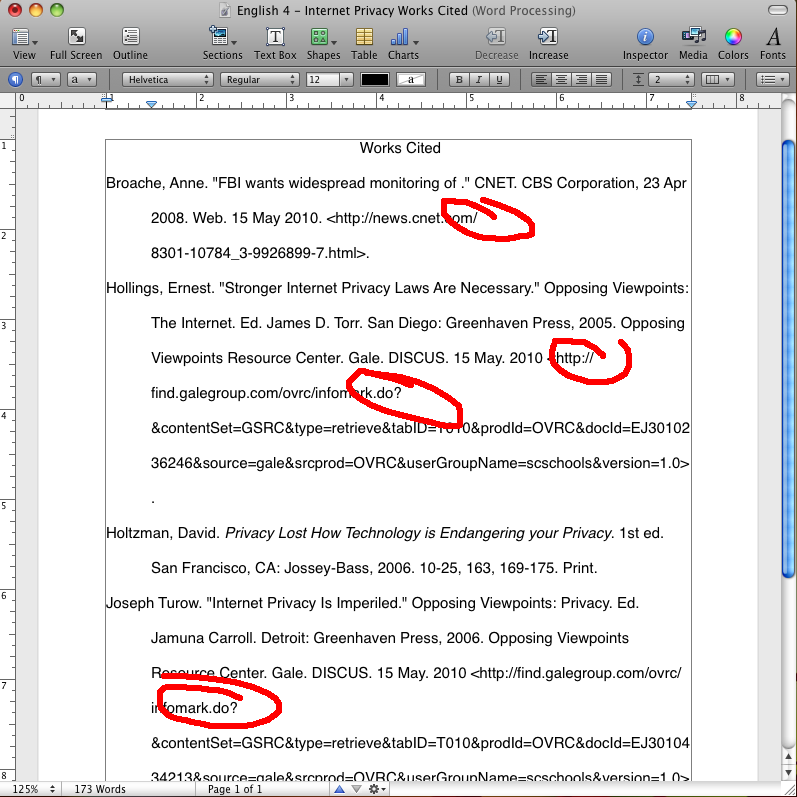Align text right
Image resolution: width=797 pixels, height=797 pixels.
(x=581, y=80)
